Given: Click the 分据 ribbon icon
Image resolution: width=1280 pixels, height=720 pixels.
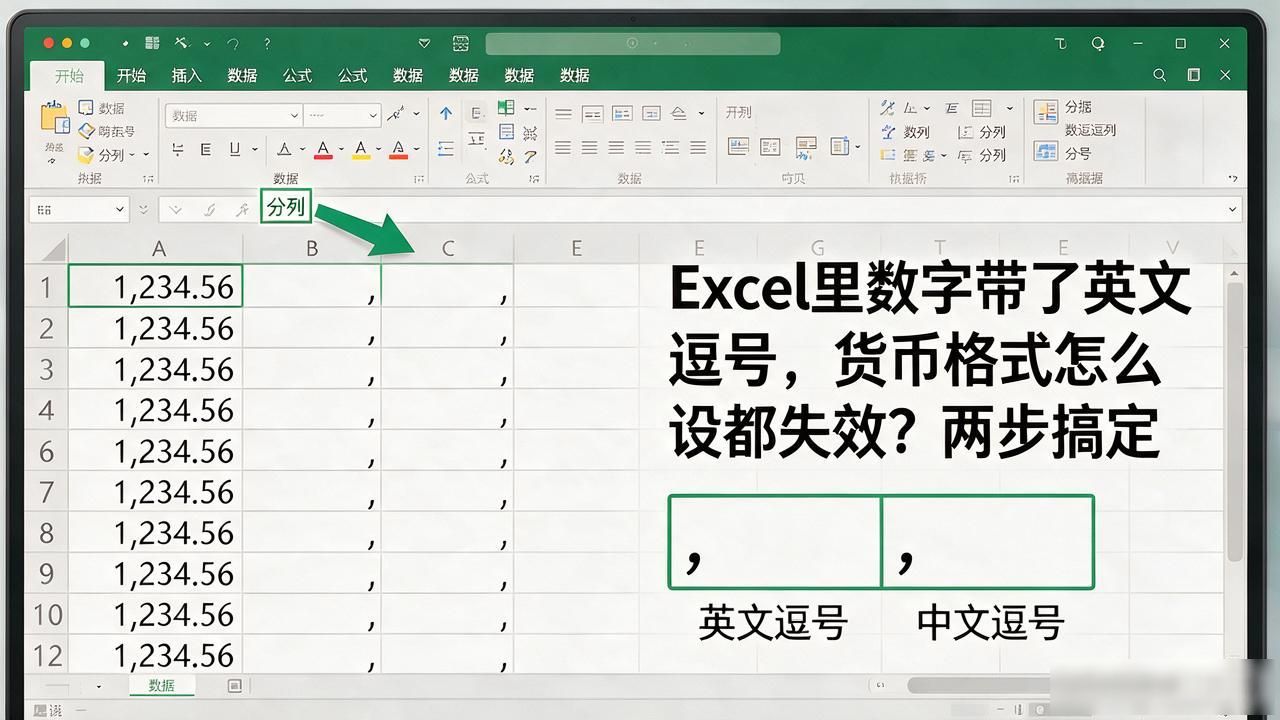Looking at the screenshot, I should pyautogui.click(x=1046, y=110).
